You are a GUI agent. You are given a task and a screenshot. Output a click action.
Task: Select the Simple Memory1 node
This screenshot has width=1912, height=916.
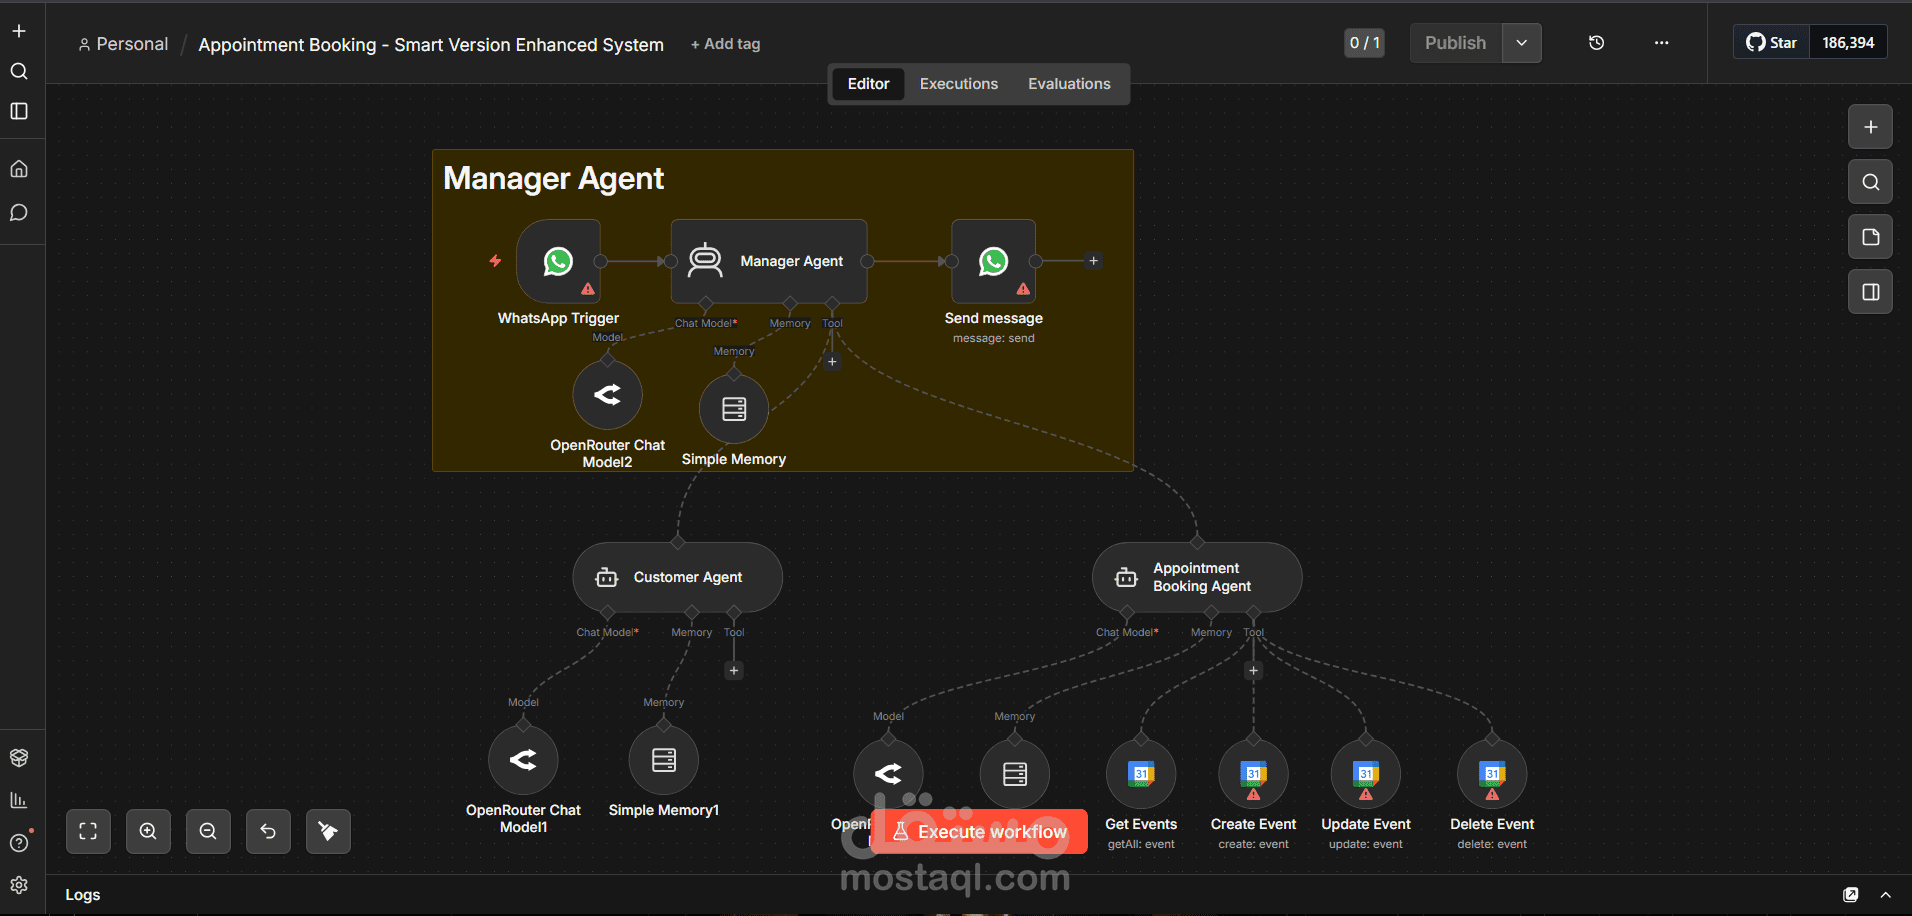[664, 760]
